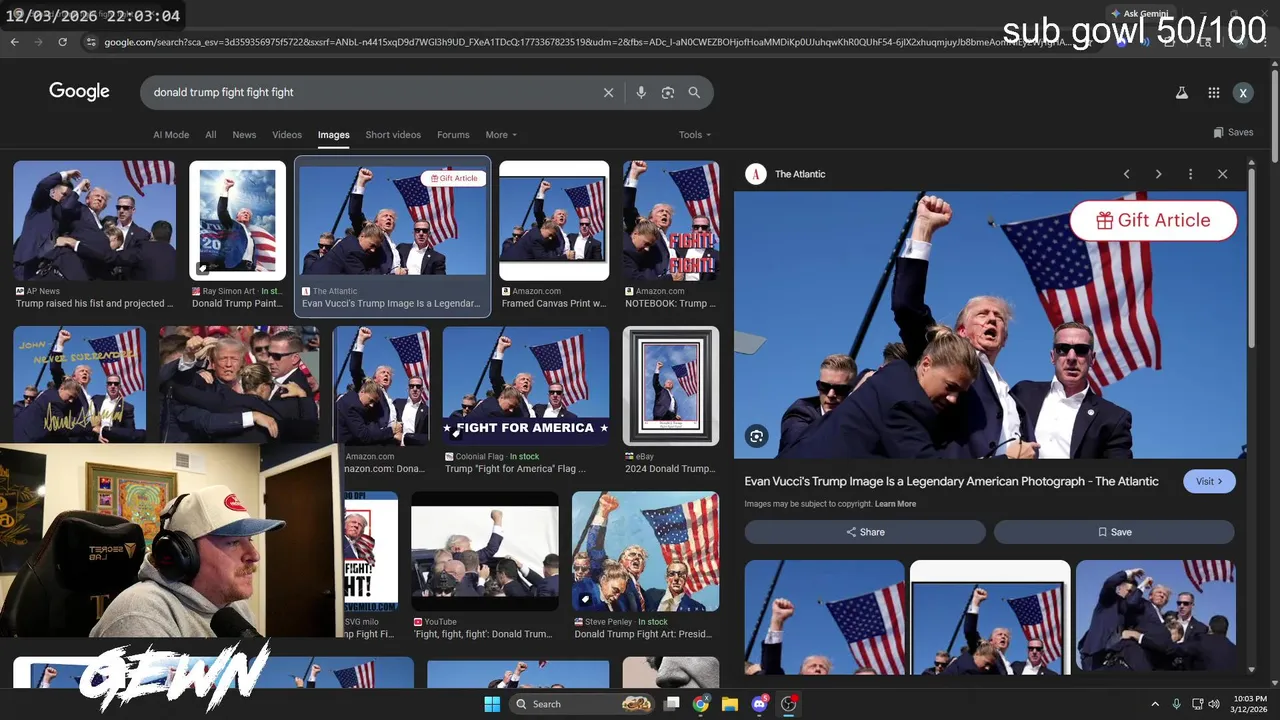This screenshot has height=720, width=1280.
Task: Open clock showing 10:03 PM
Action: click(1249, 704)
